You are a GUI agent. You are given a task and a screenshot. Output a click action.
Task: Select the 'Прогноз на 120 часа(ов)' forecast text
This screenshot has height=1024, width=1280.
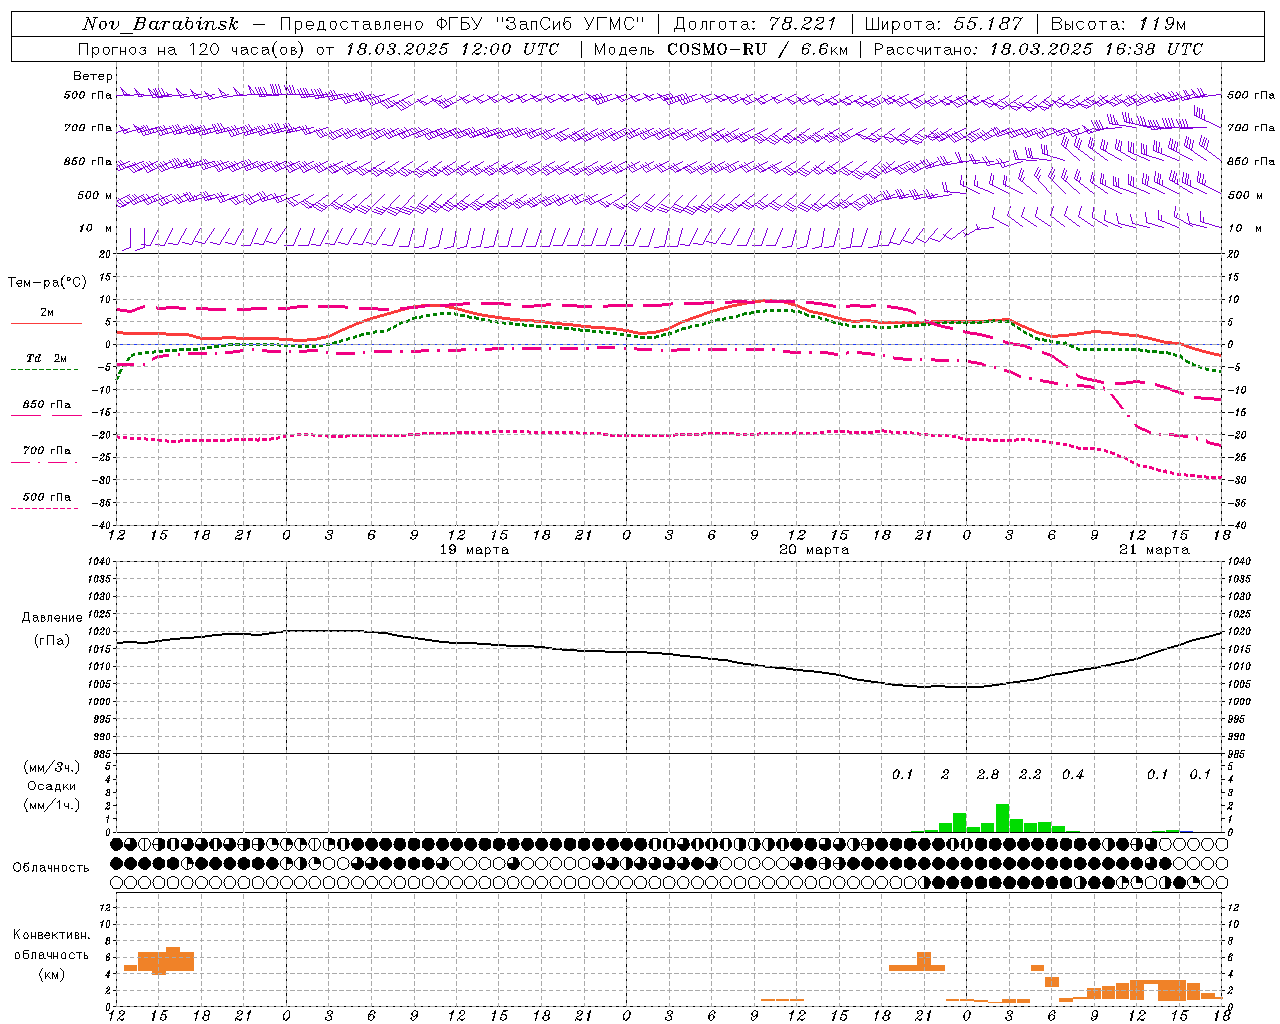tap(193, 49)
